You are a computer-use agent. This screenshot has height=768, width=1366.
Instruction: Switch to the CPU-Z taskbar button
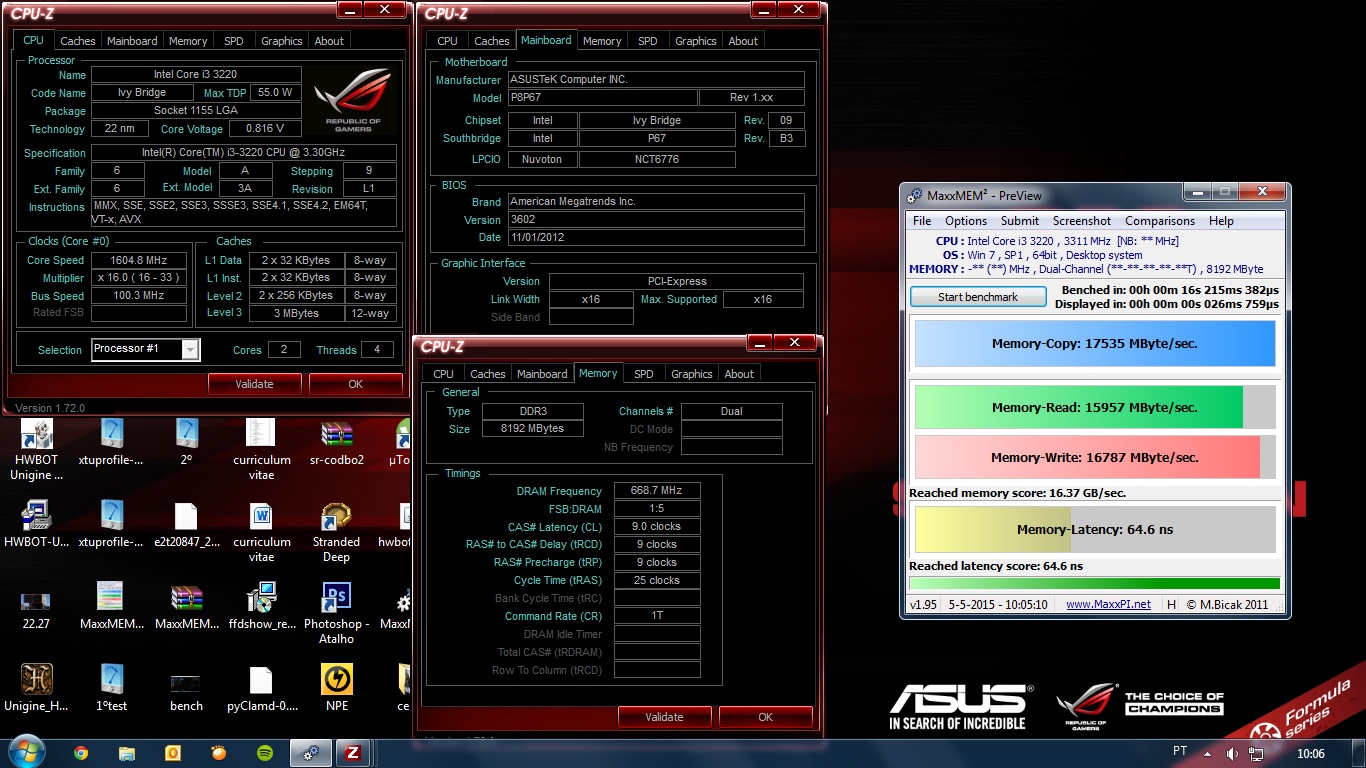[x=352, y=753]
